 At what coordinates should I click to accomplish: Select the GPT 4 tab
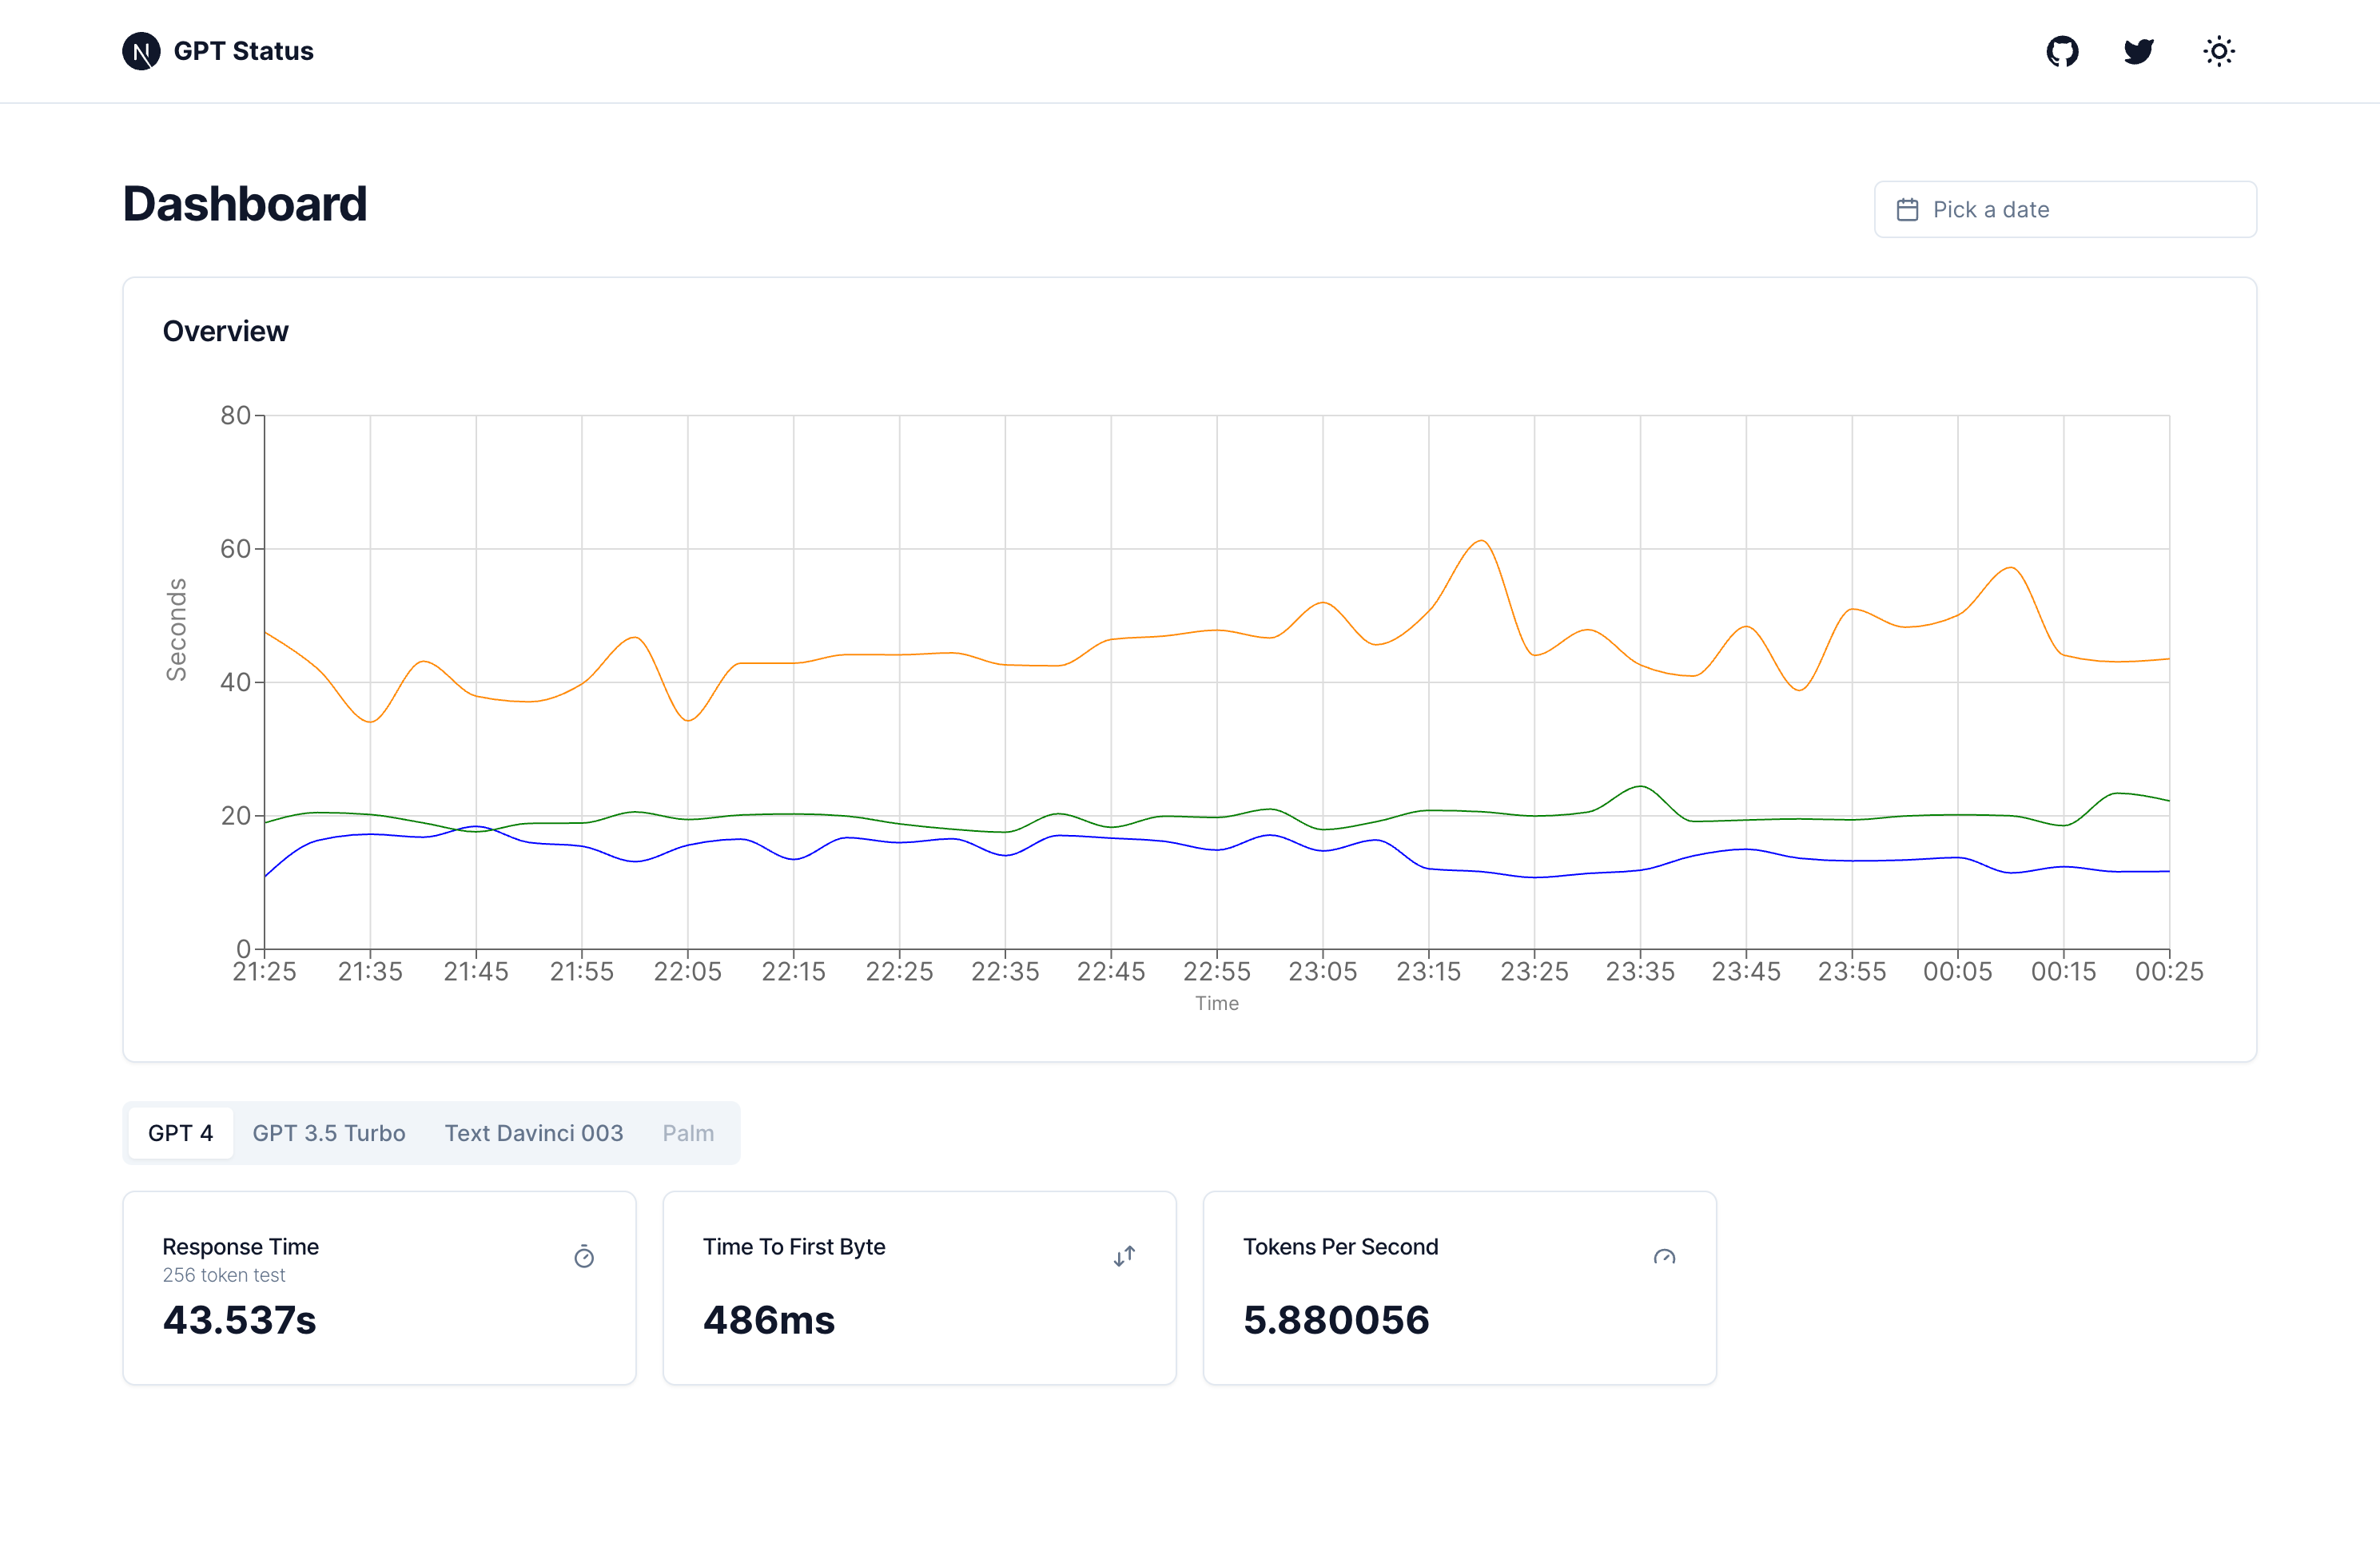coord(180,1133)
